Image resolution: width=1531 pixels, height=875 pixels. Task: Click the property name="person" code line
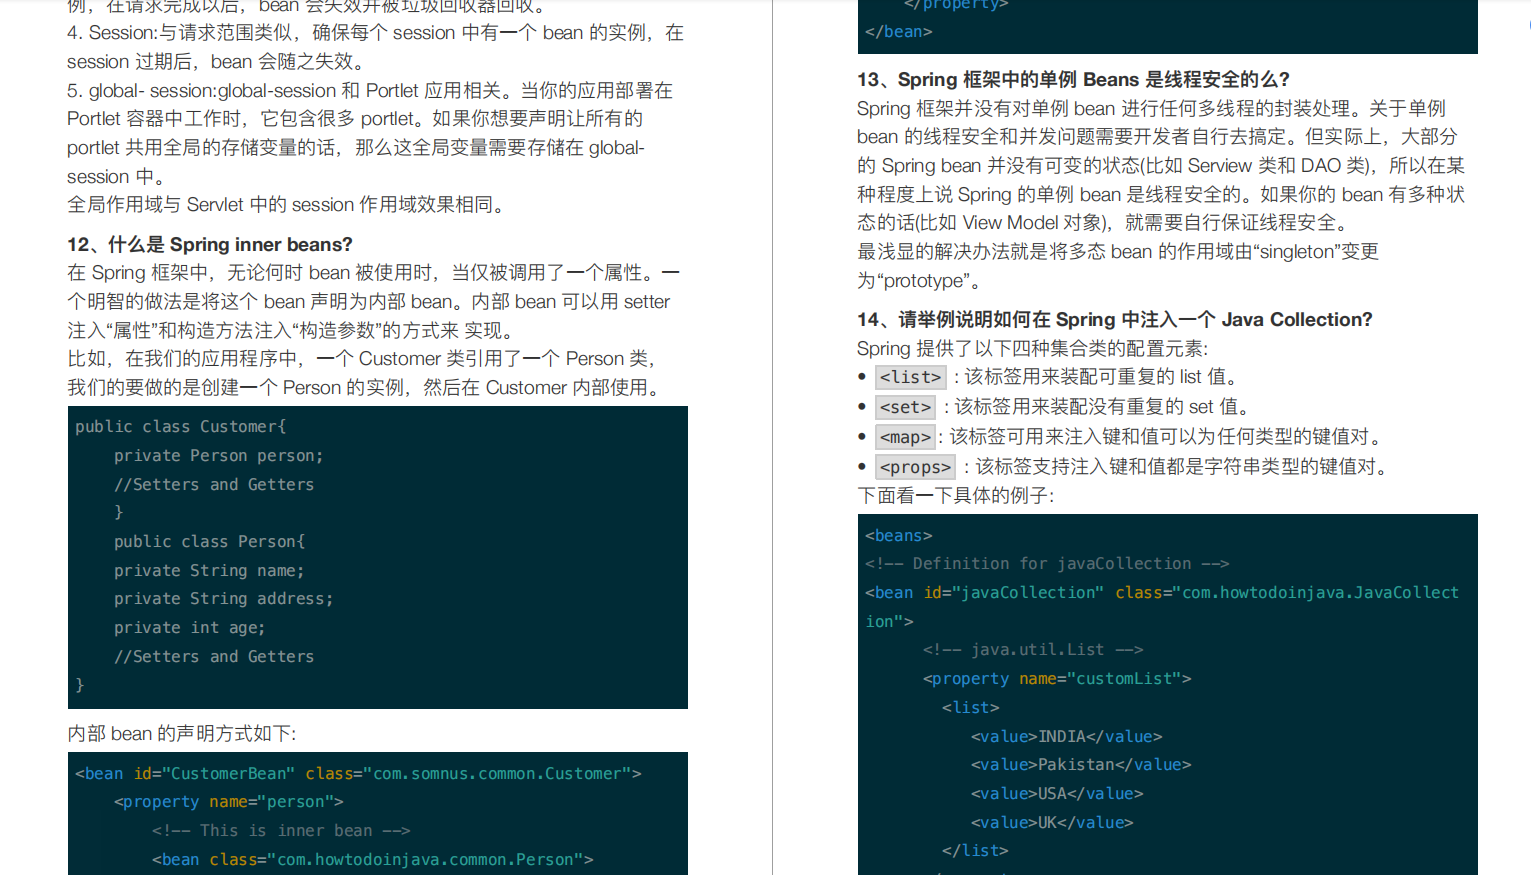click(x=229, y=801)
